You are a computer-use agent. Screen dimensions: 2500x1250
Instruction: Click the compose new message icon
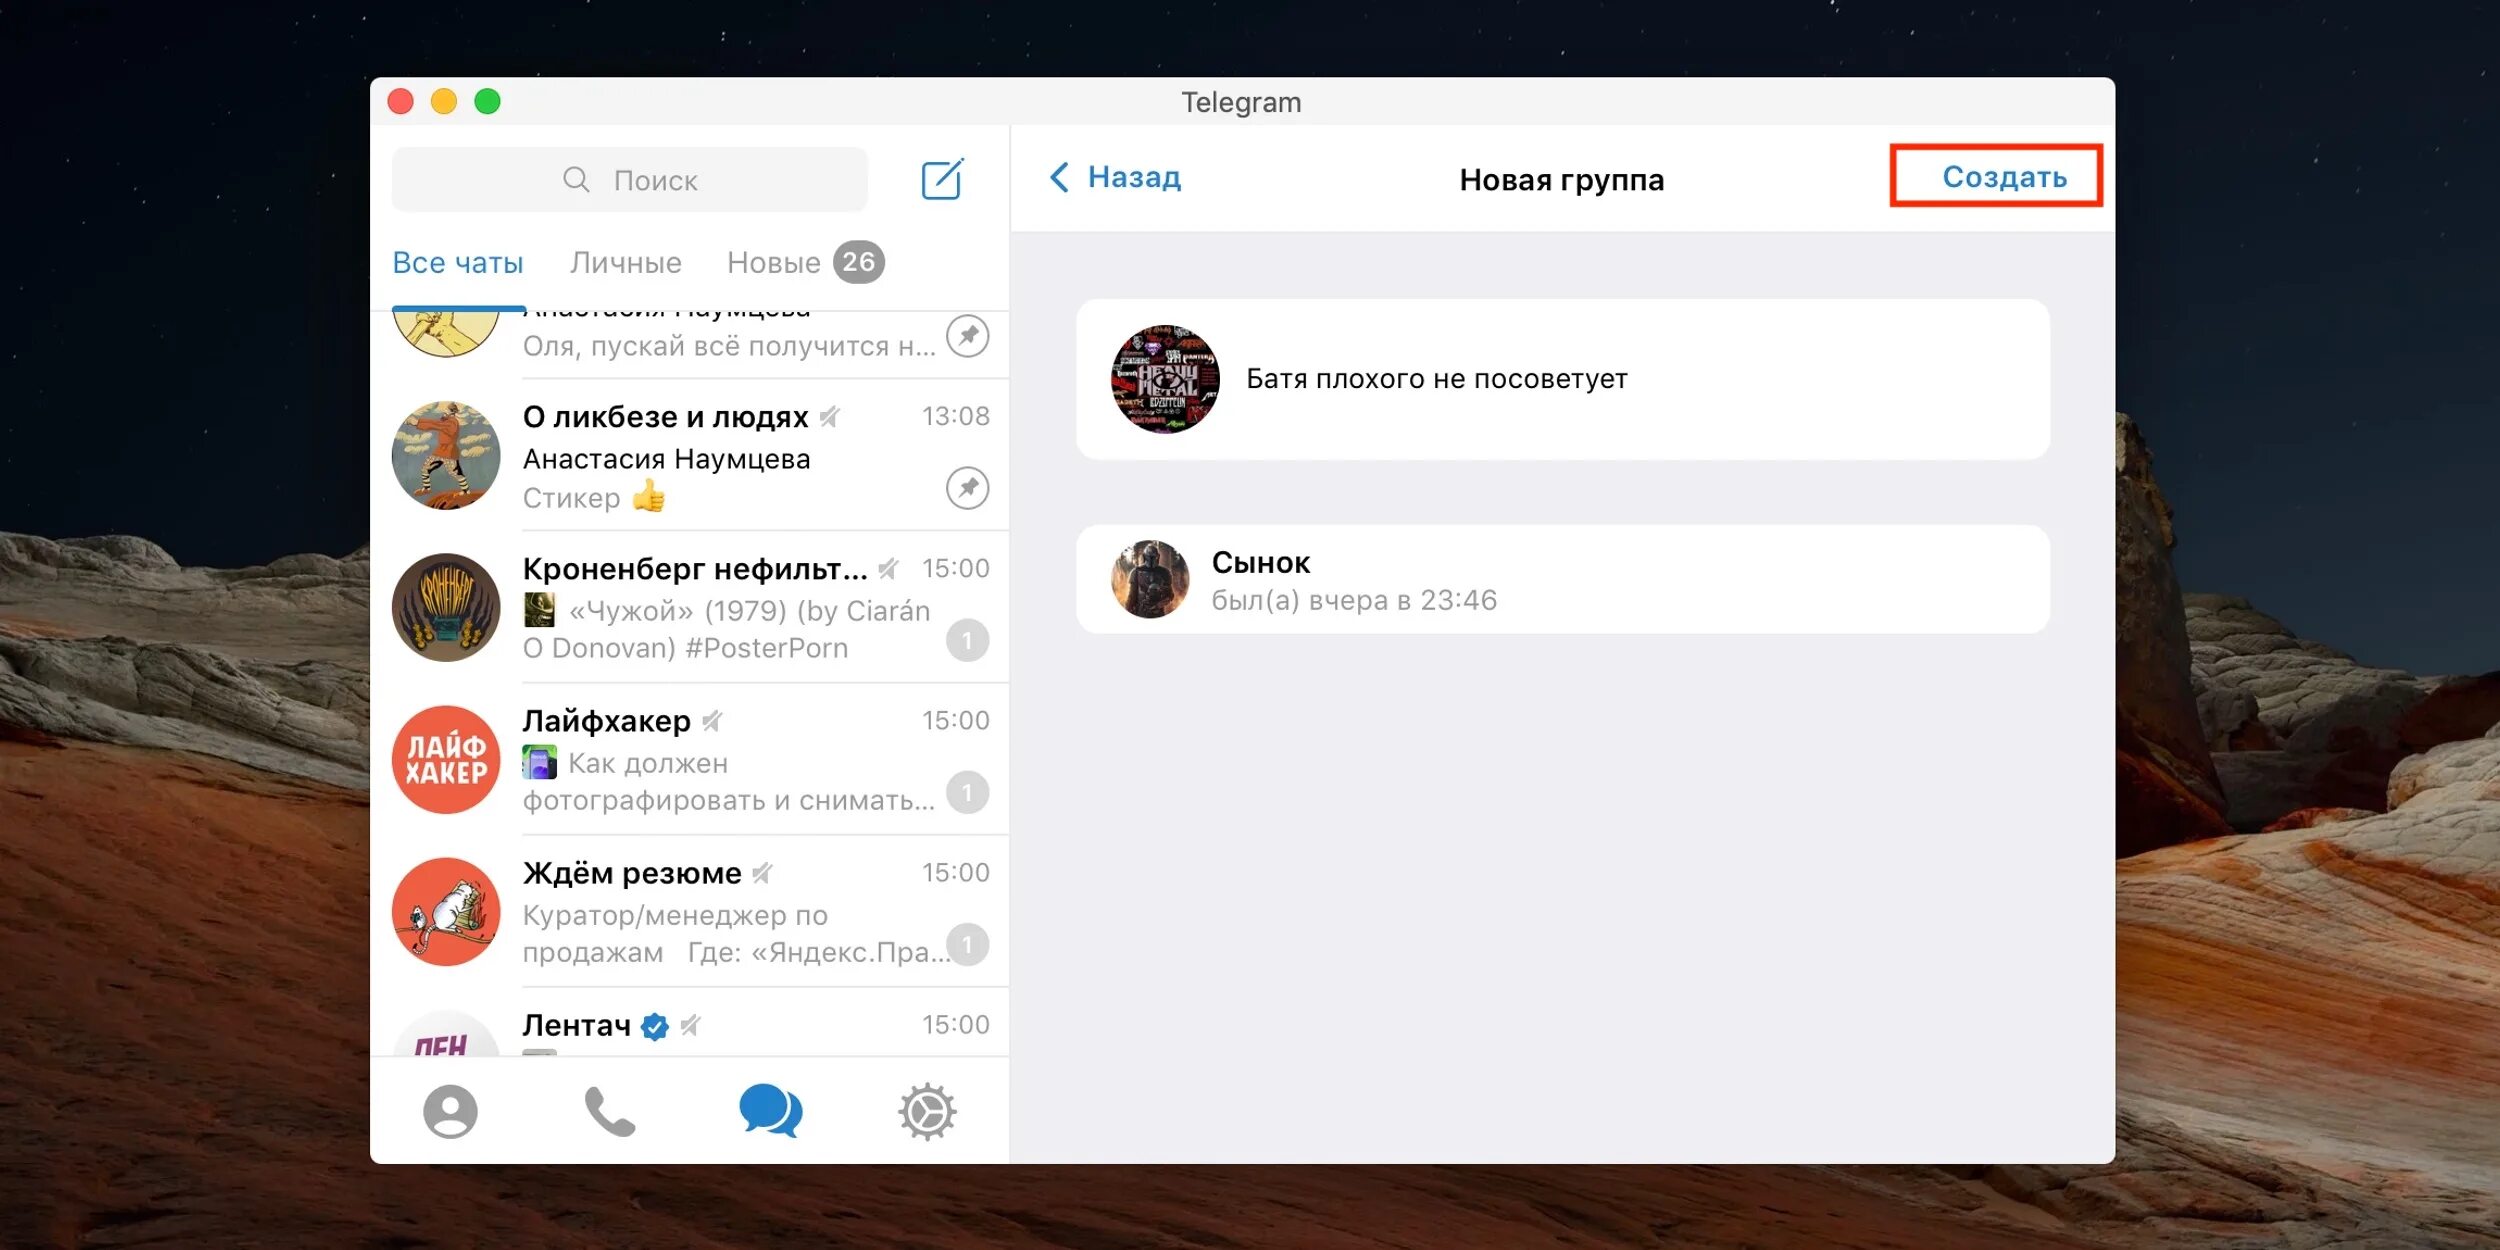click(x=942, y=179)
